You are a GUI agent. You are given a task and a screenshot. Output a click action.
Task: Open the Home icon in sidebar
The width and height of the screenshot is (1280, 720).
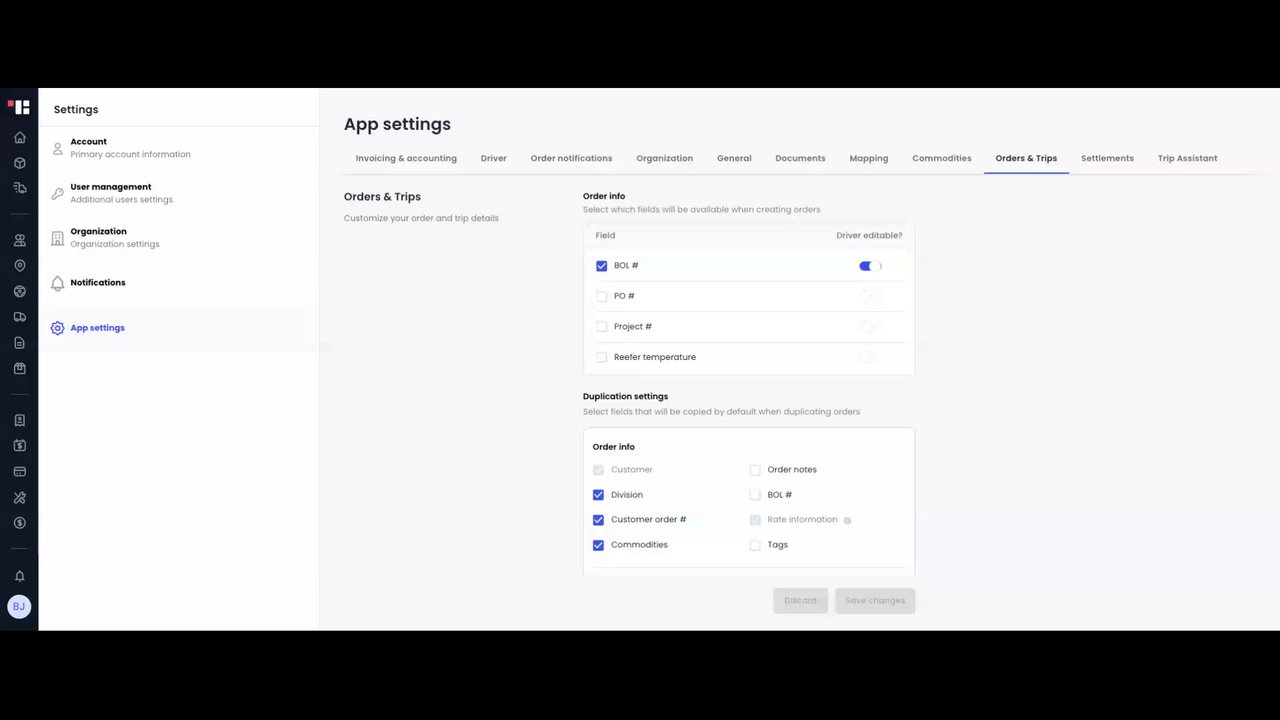[19, 137]
